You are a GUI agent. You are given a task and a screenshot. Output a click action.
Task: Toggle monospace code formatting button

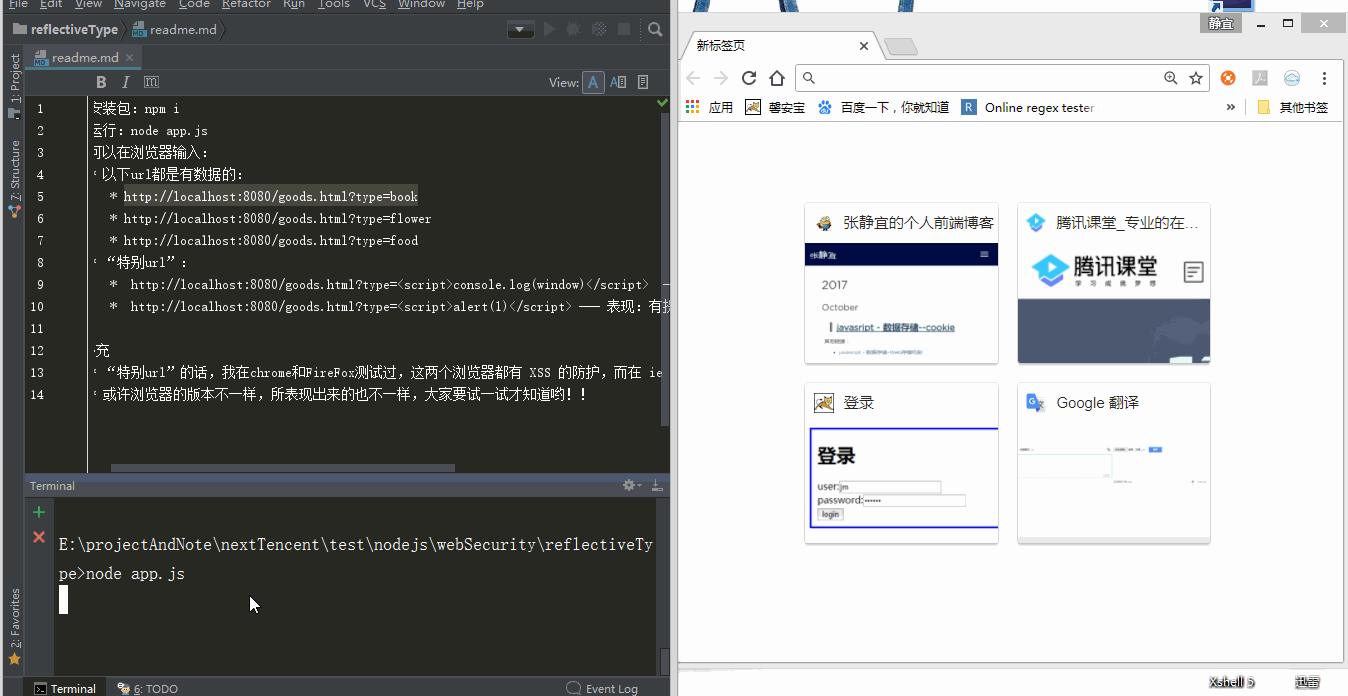(151, 82)
